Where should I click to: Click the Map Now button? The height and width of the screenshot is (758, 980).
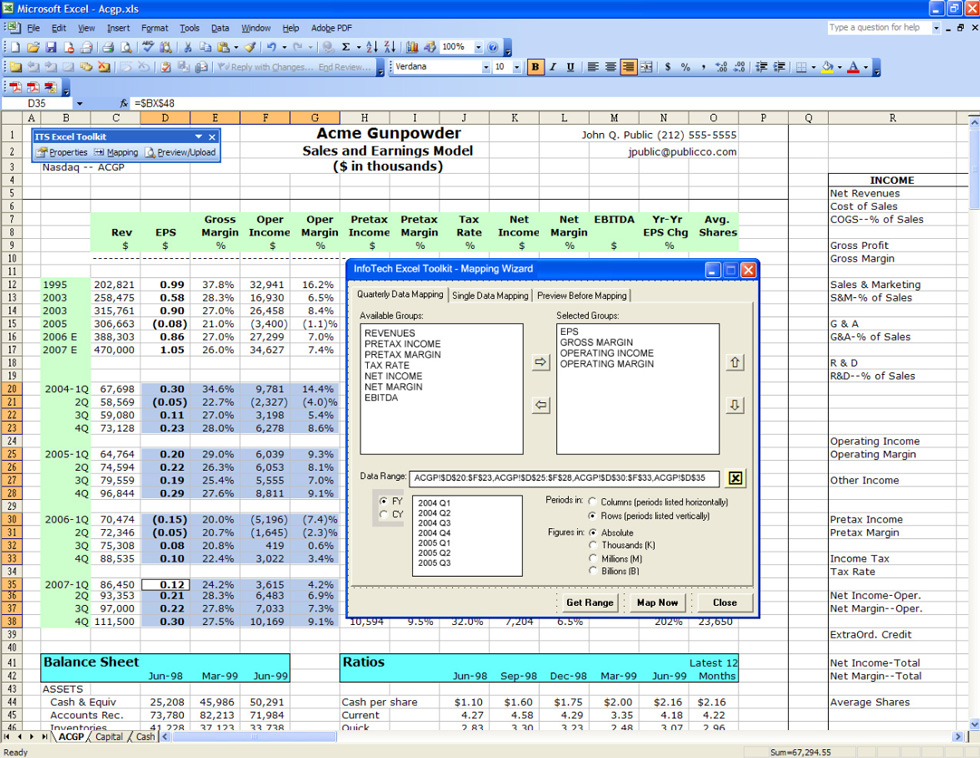657,602
